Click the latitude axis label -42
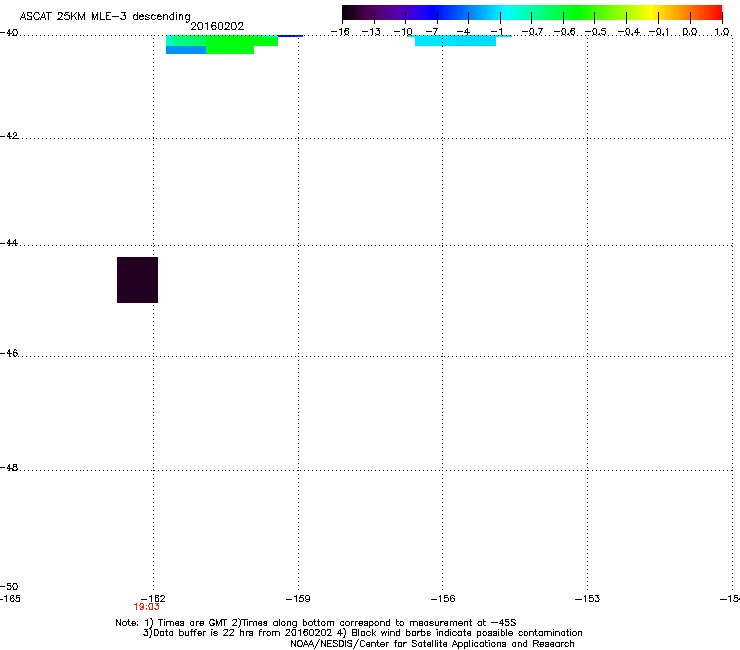 (9, 135)
